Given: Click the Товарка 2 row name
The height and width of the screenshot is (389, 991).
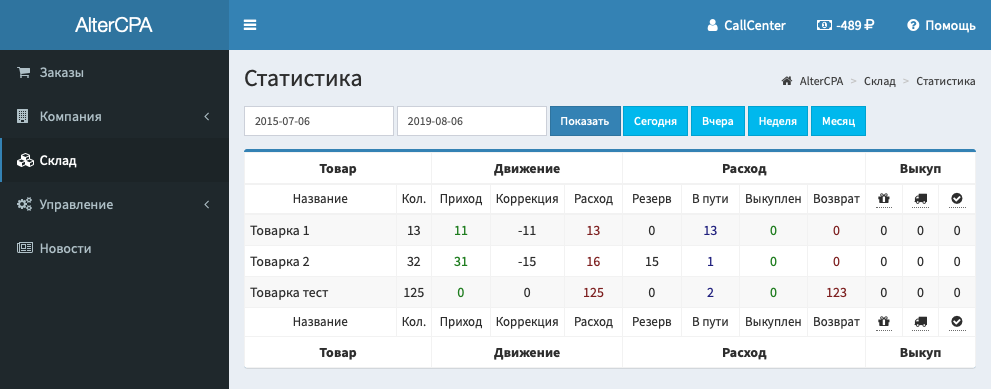Looking at the screenshot, I should point(279,261).
